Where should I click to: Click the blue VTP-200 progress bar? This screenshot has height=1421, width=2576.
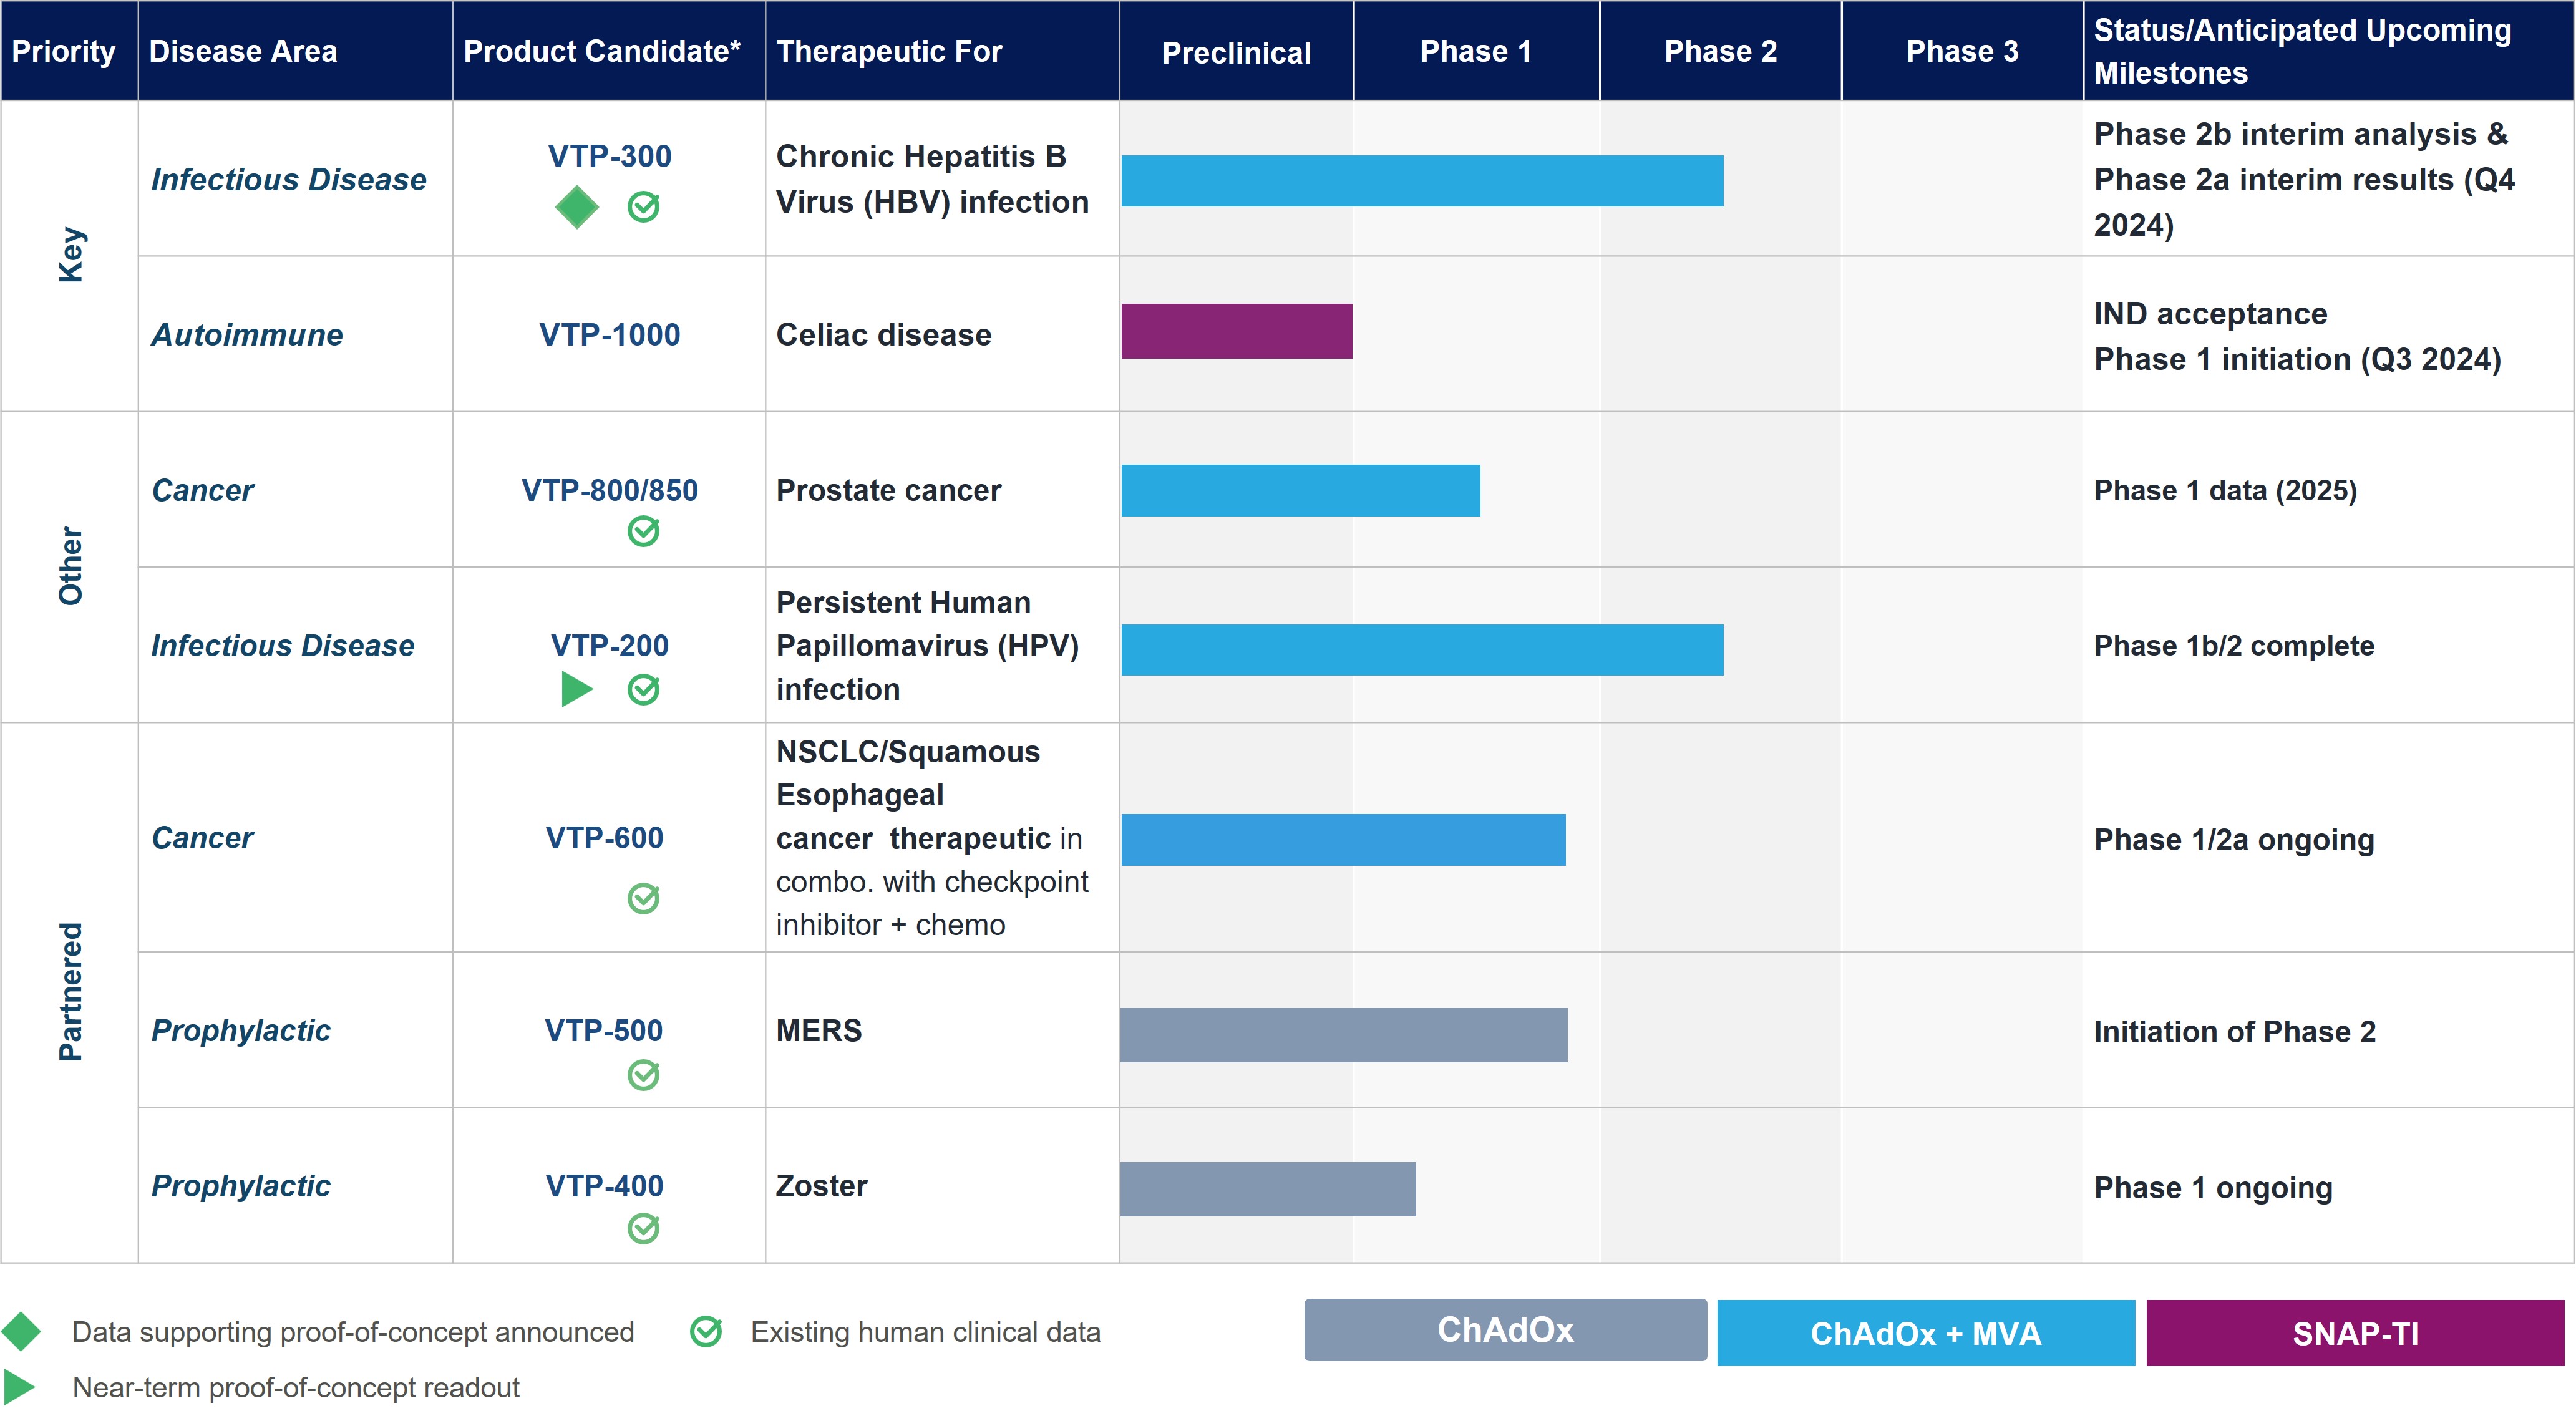(1422, 650)
